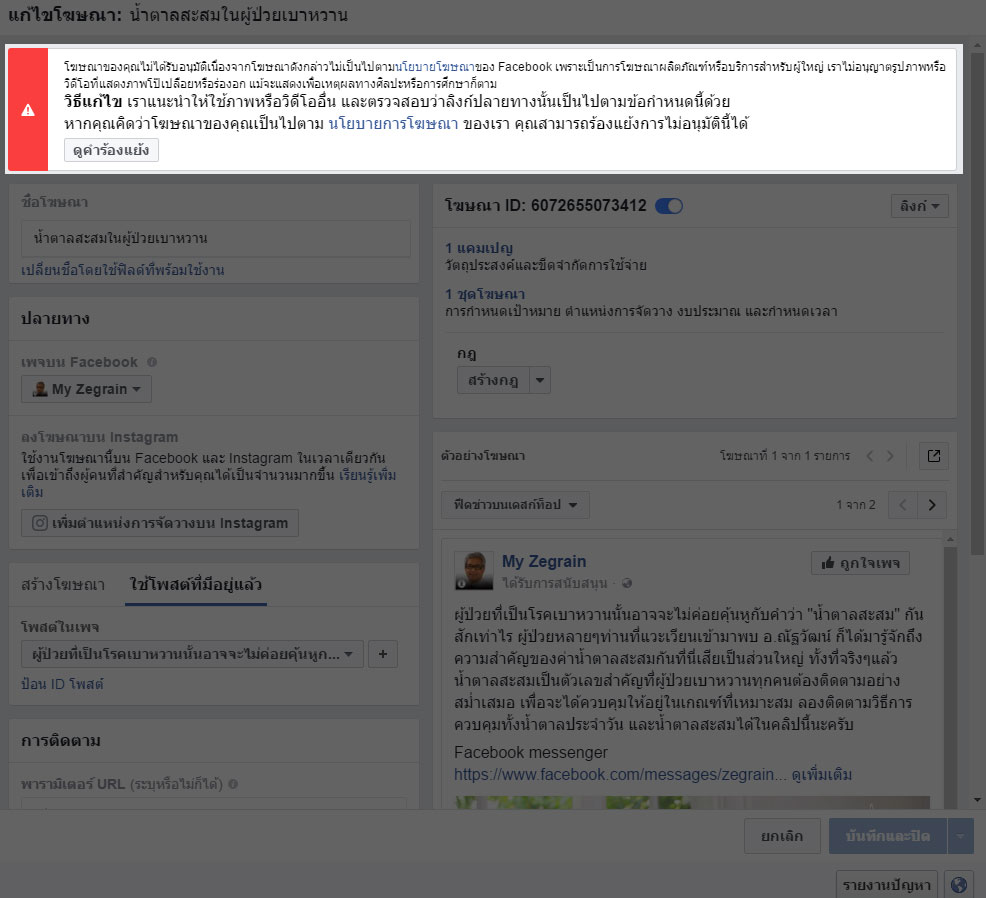
Task: Click the red warning triangle icon
Action: pyautogui.click(x=28, y=110)
